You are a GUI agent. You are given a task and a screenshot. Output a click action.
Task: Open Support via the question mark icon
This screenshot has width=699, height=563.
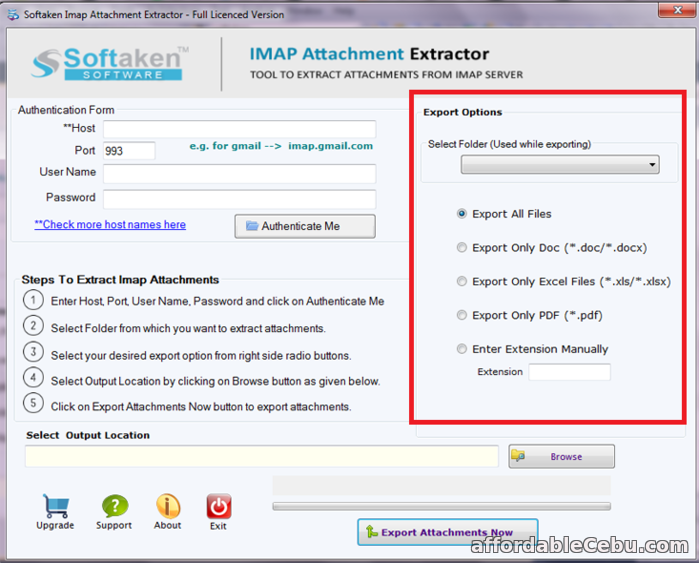[115, 506]
